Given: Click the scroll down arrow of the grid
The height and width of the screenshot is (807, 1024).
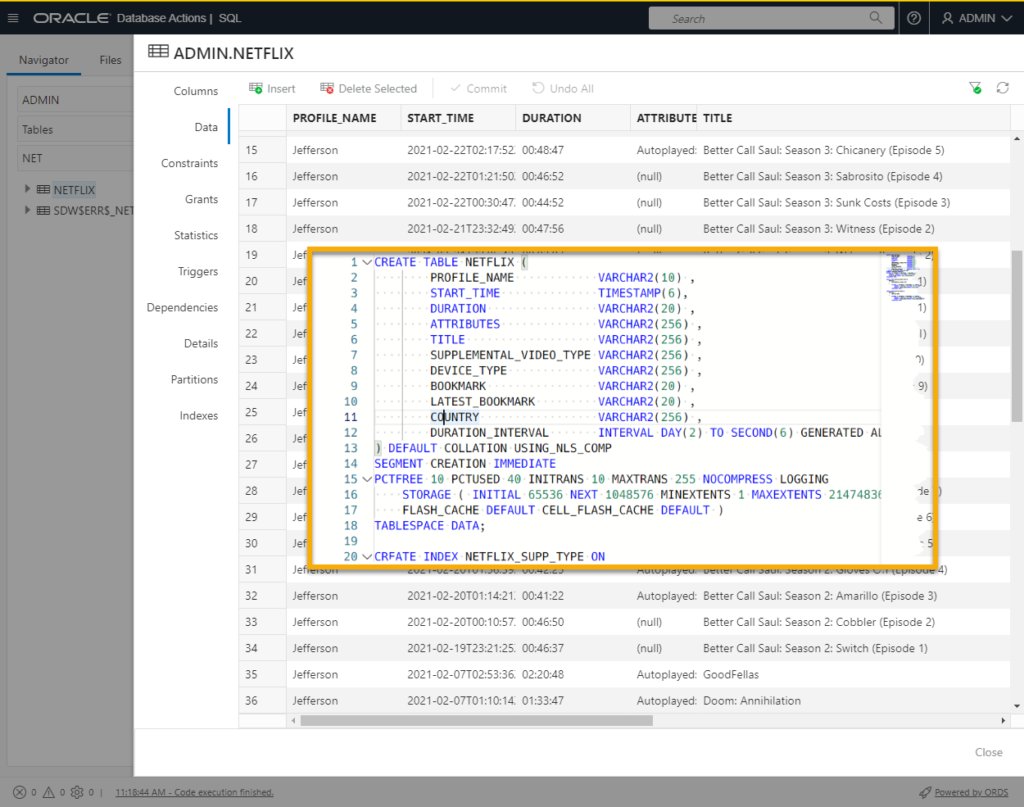Looking at the screenshot, I should click(x=1017, y=706).
